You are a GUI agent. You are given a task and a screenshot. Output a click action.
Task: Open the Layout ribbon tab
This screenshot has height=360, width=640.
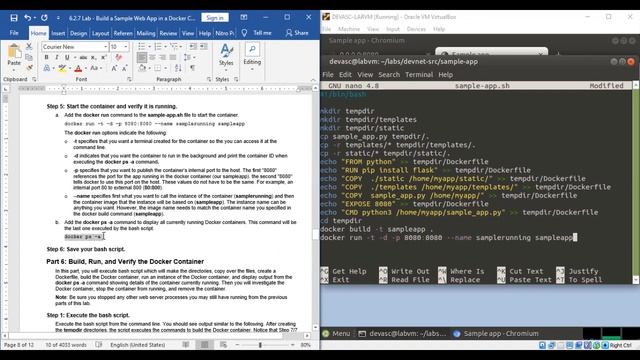click(100, 33)
